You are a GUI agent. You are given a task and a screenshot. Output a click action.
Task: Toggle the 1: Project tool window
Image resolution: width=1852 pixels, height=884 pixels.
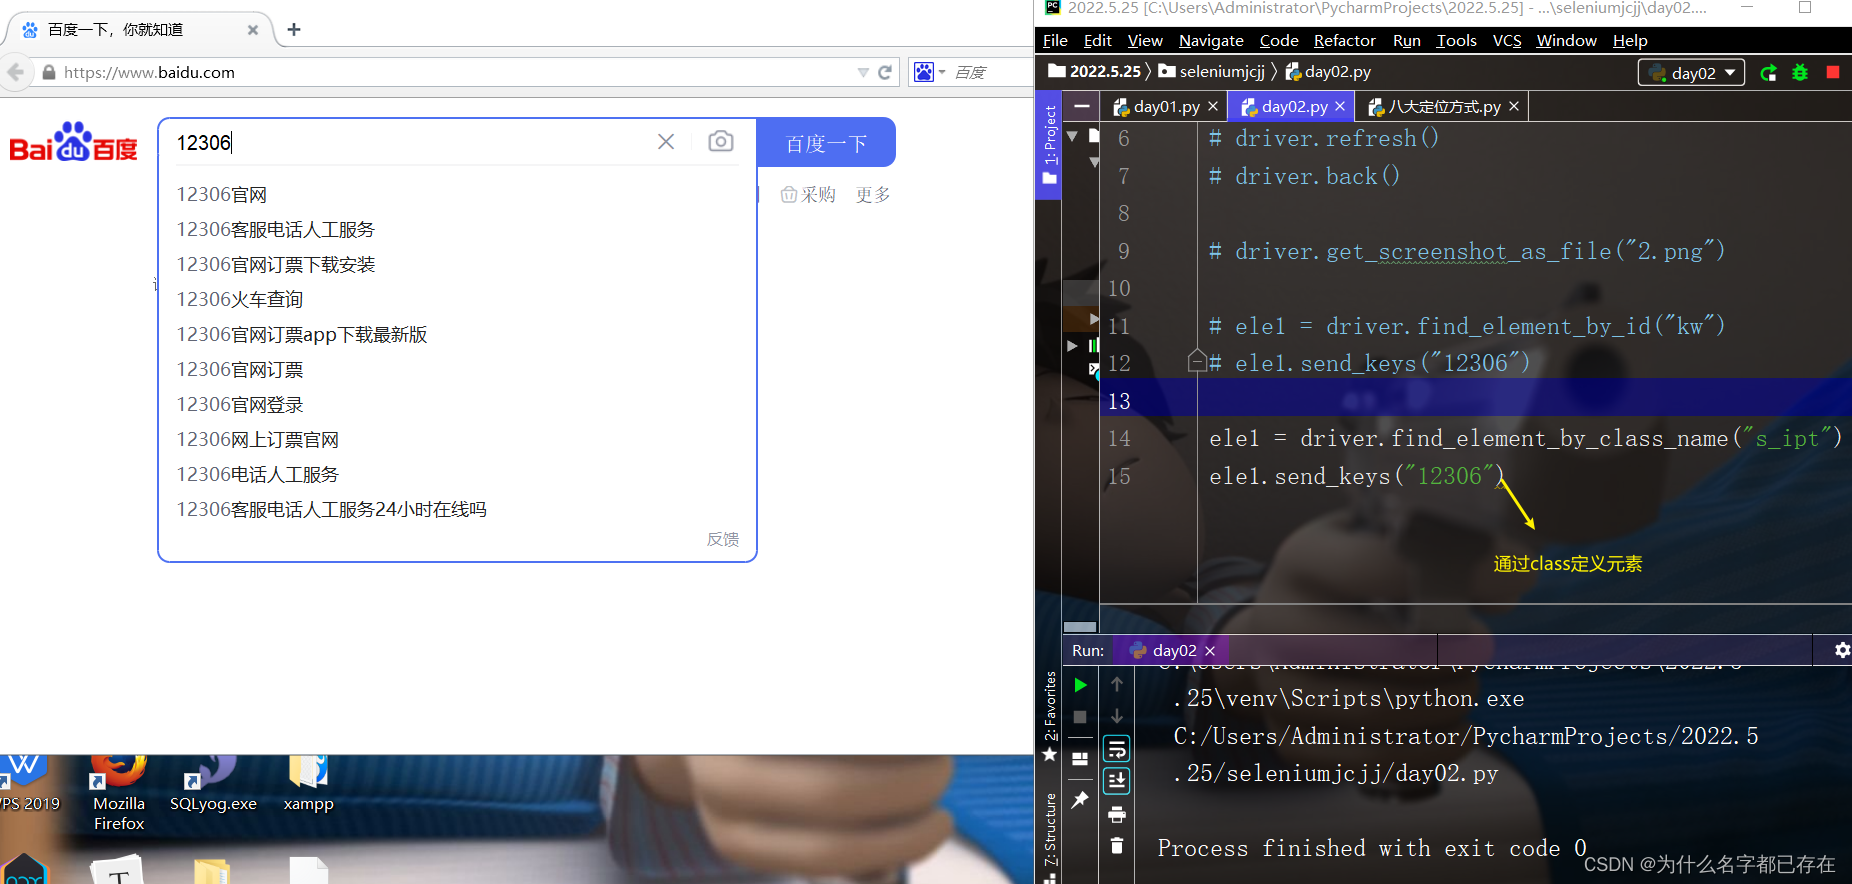pyautogui.click(x=1049, y=146)
